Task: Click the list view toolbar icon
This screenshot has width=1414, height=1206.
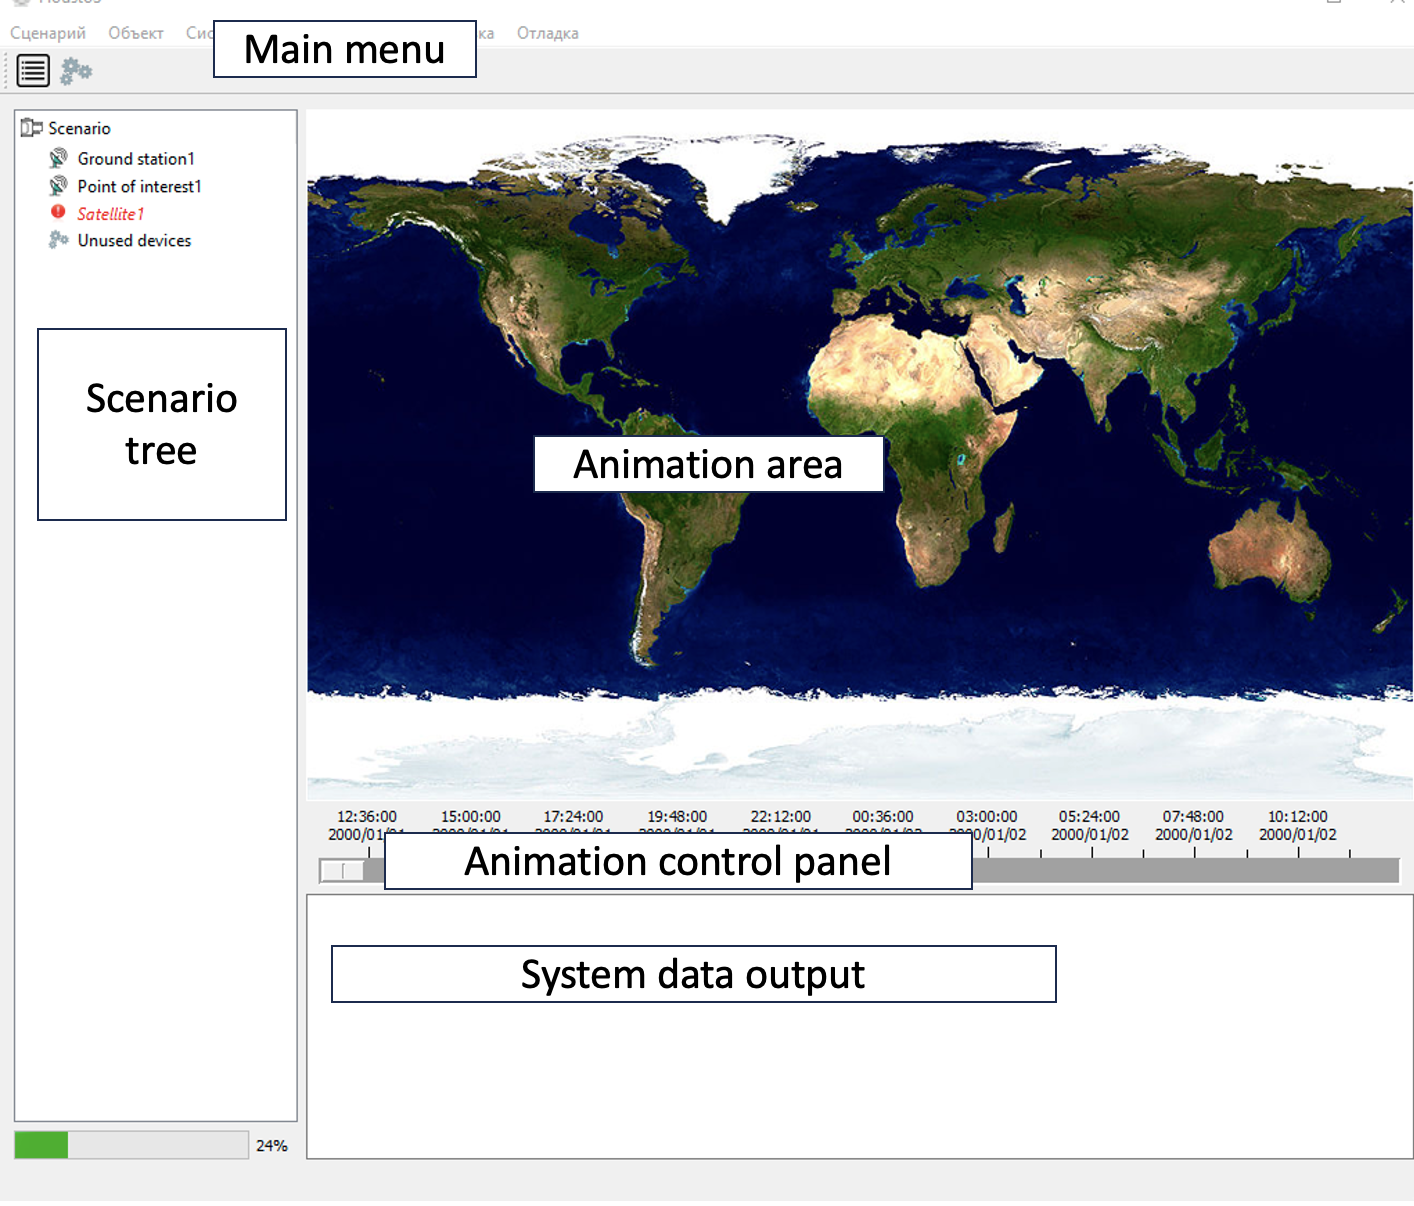Action: tap(33, 71)
